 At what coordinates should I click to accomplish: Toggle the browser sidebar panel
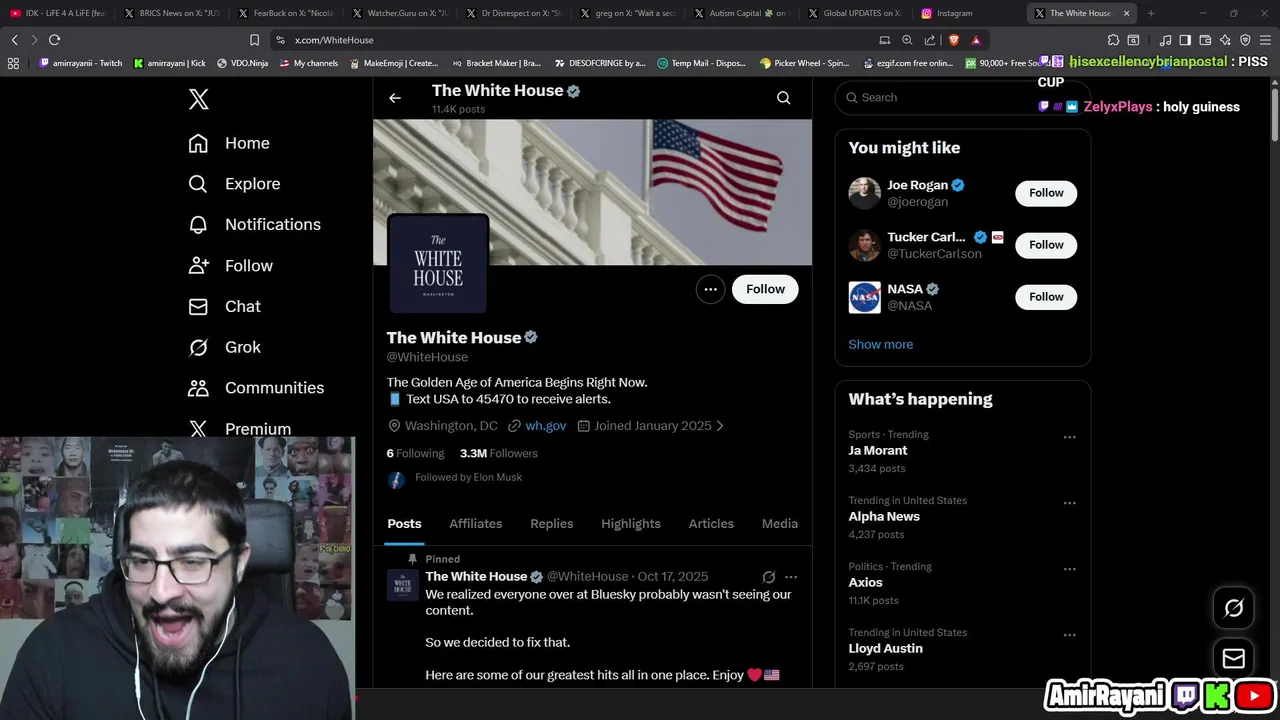[x=1185, y=40]
